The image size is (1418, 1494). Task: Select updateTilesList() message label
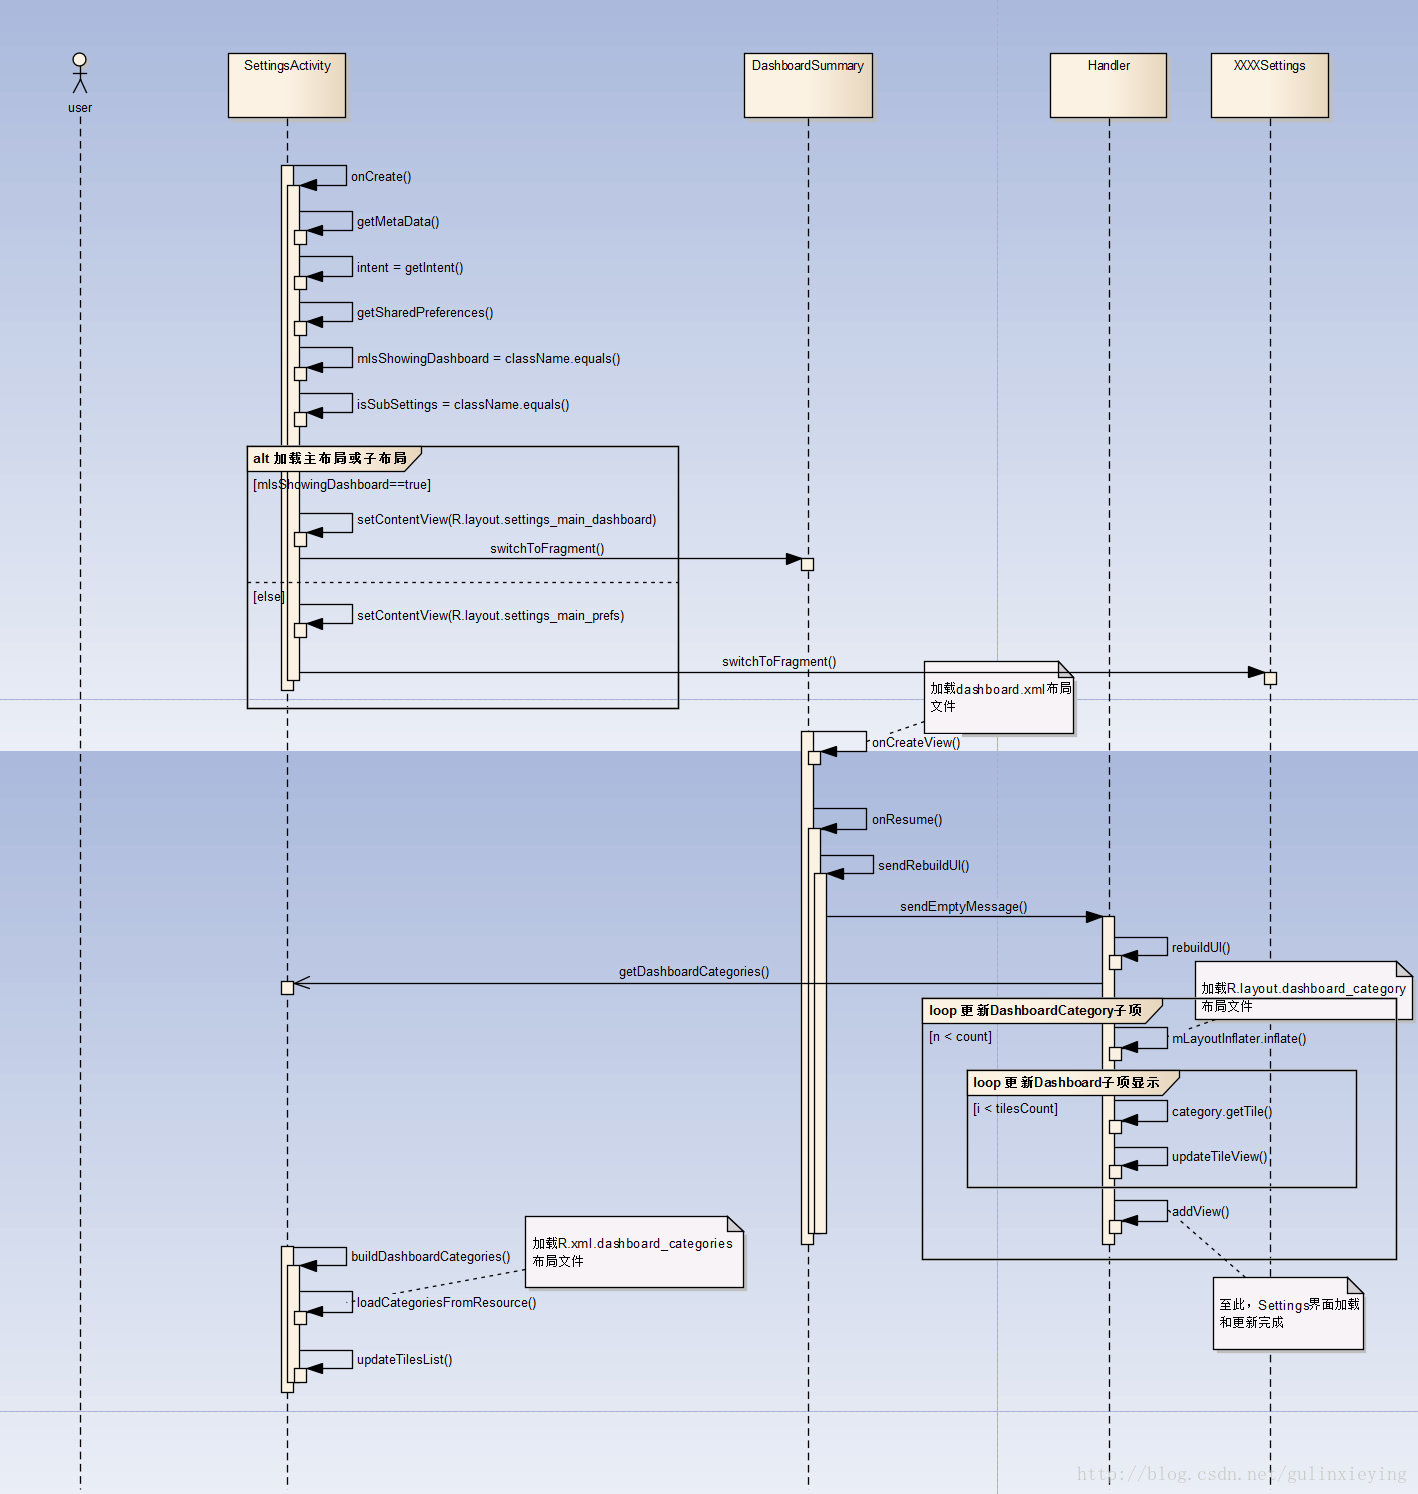coord(405,1360)
